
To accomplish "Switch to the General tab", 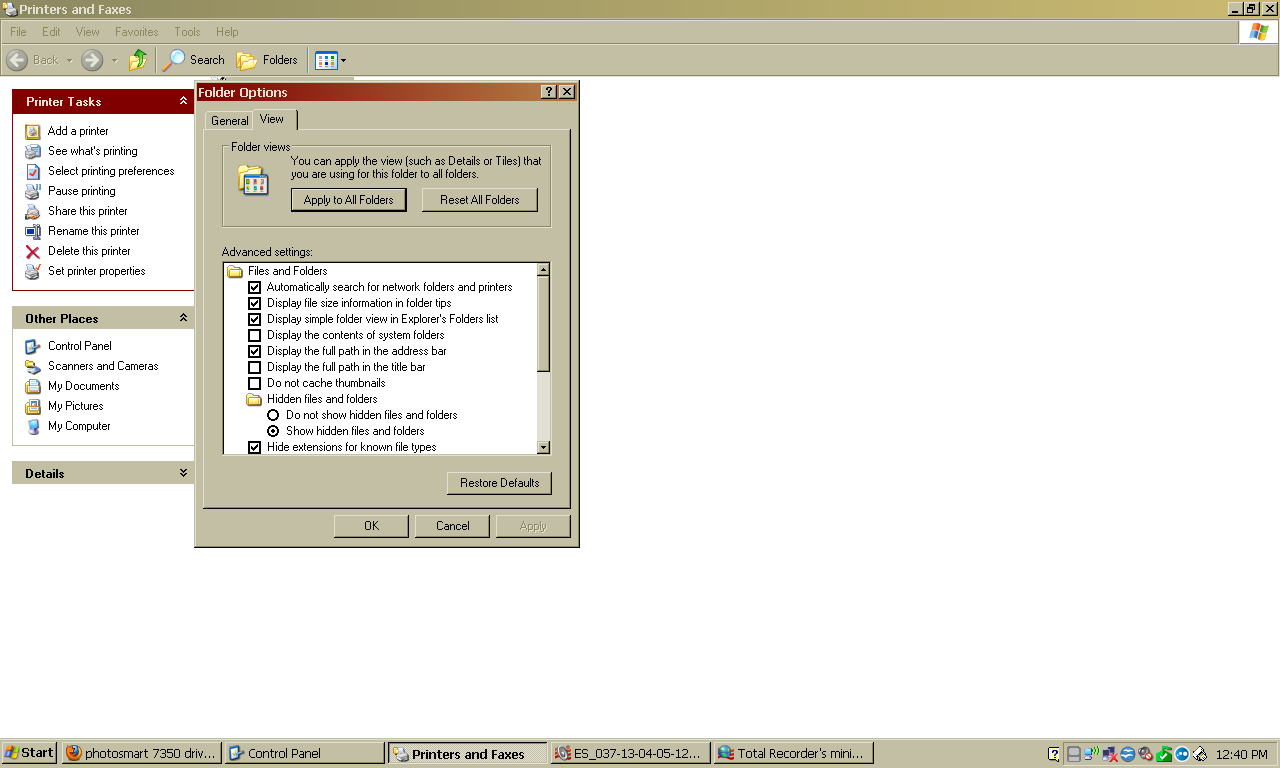I will [229, 121].
